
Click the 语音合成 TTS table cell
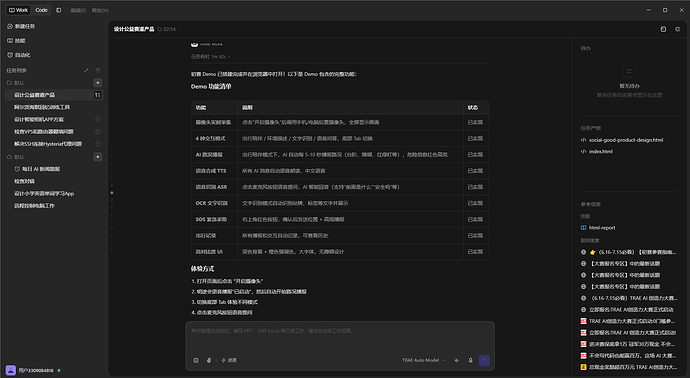tap(214, 171)
